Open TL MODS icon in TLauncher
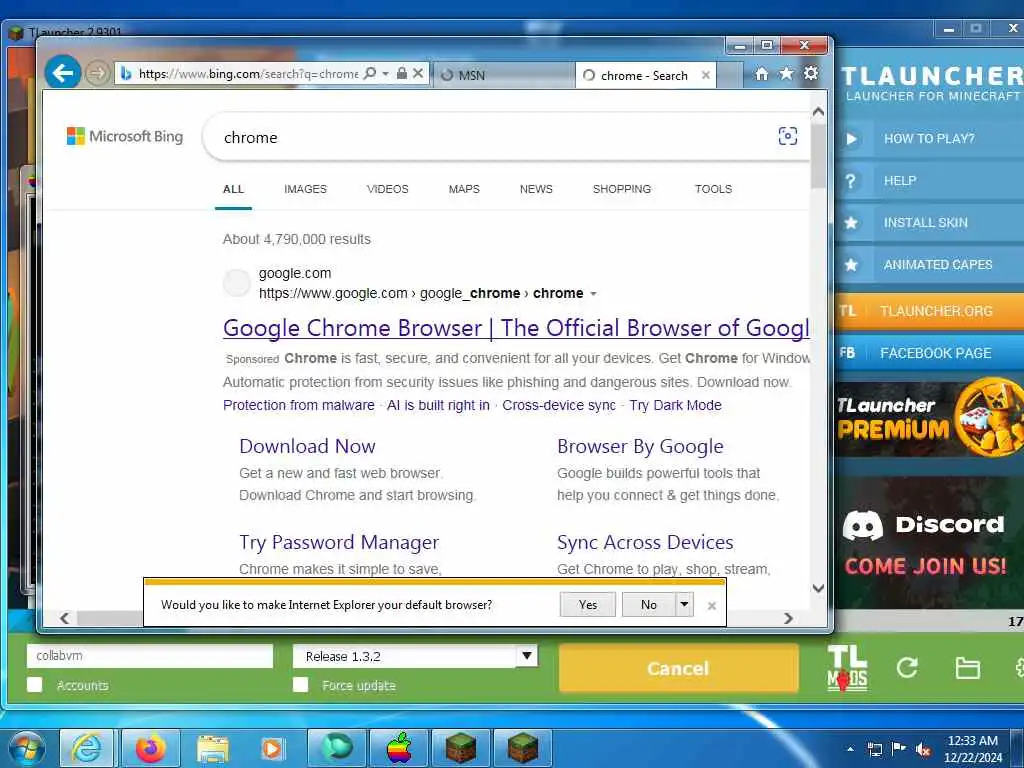This screenshot has height=768, width=1024. coord(847,668)
